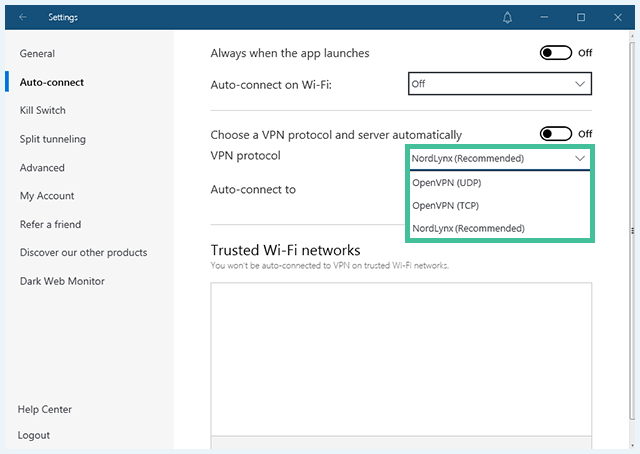640x454 pixels.
Task: Click the Trusted Wi-Fi networks list box
Action: tap(401, 359)
